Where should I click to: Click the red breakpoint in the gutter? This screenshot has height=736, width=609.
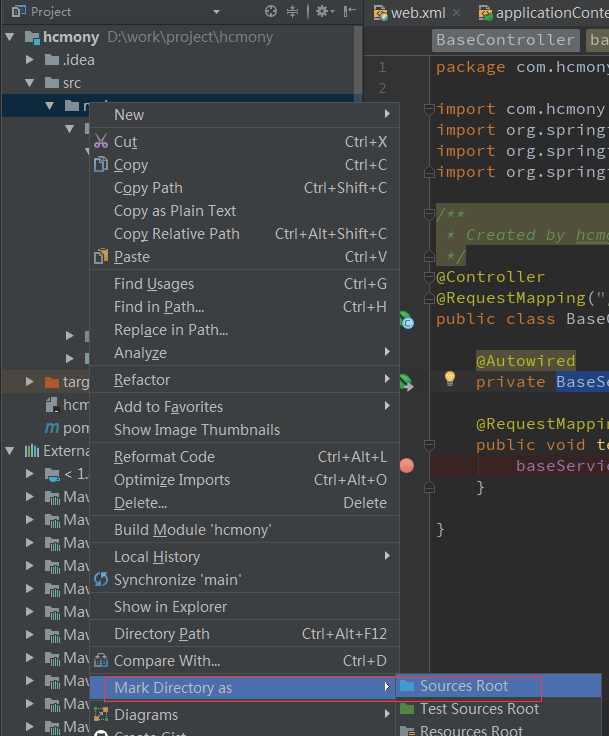[407, 466]
